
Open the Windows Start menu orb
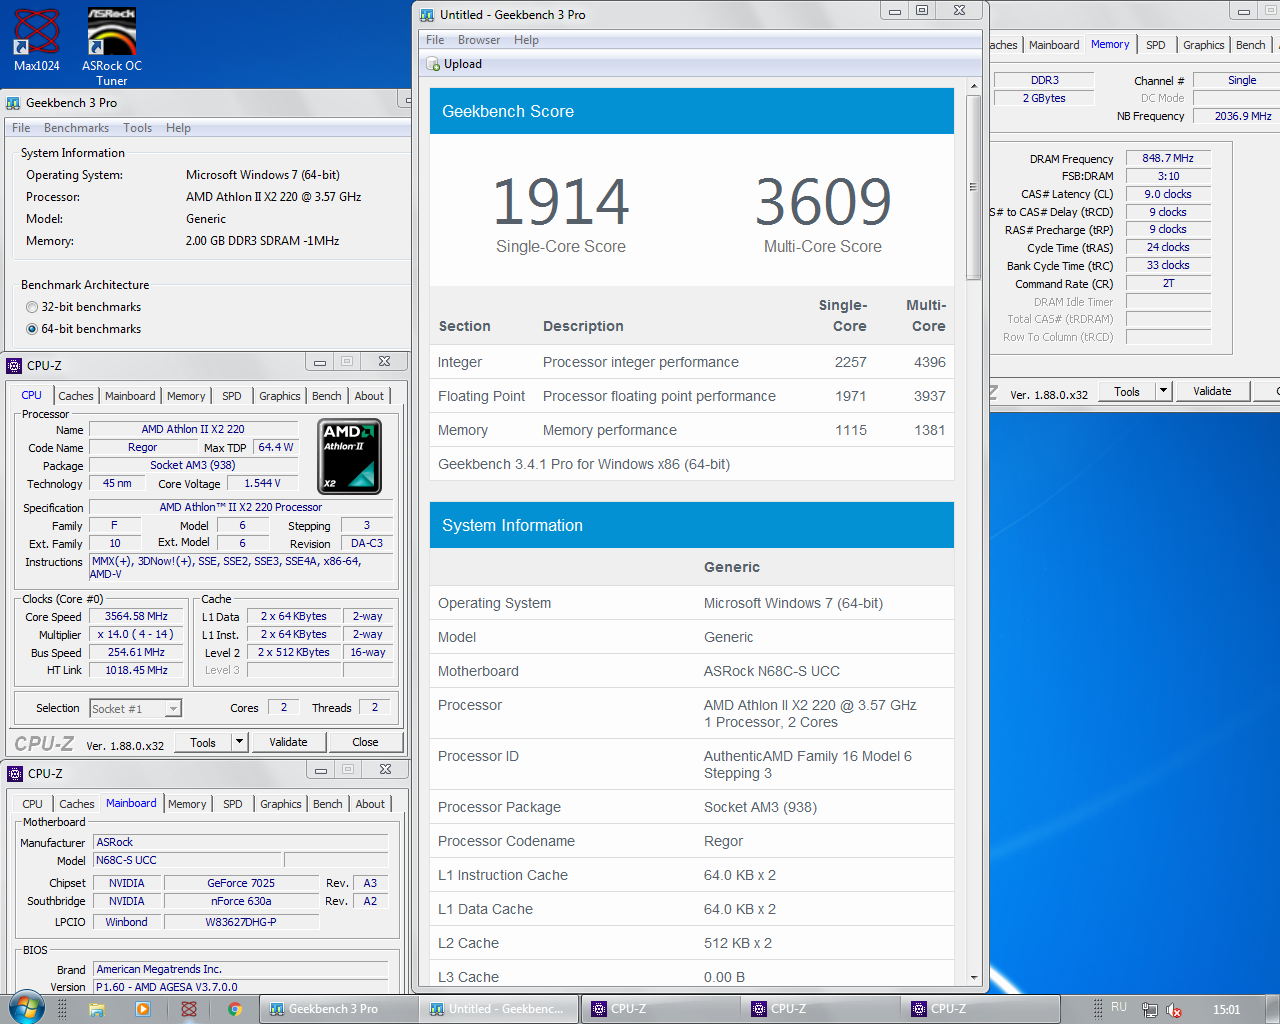[27, 1008]
